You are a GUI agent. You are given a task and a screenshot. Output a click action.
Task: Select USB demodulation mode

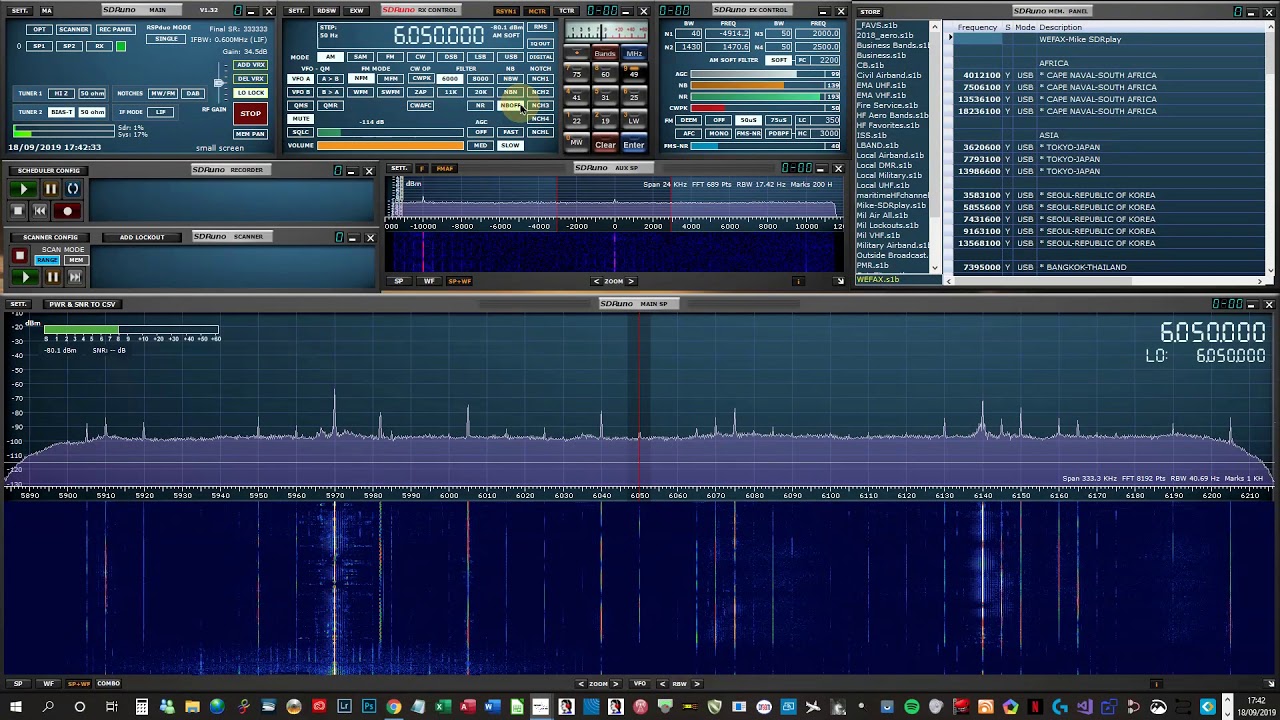tap(510, 57)
